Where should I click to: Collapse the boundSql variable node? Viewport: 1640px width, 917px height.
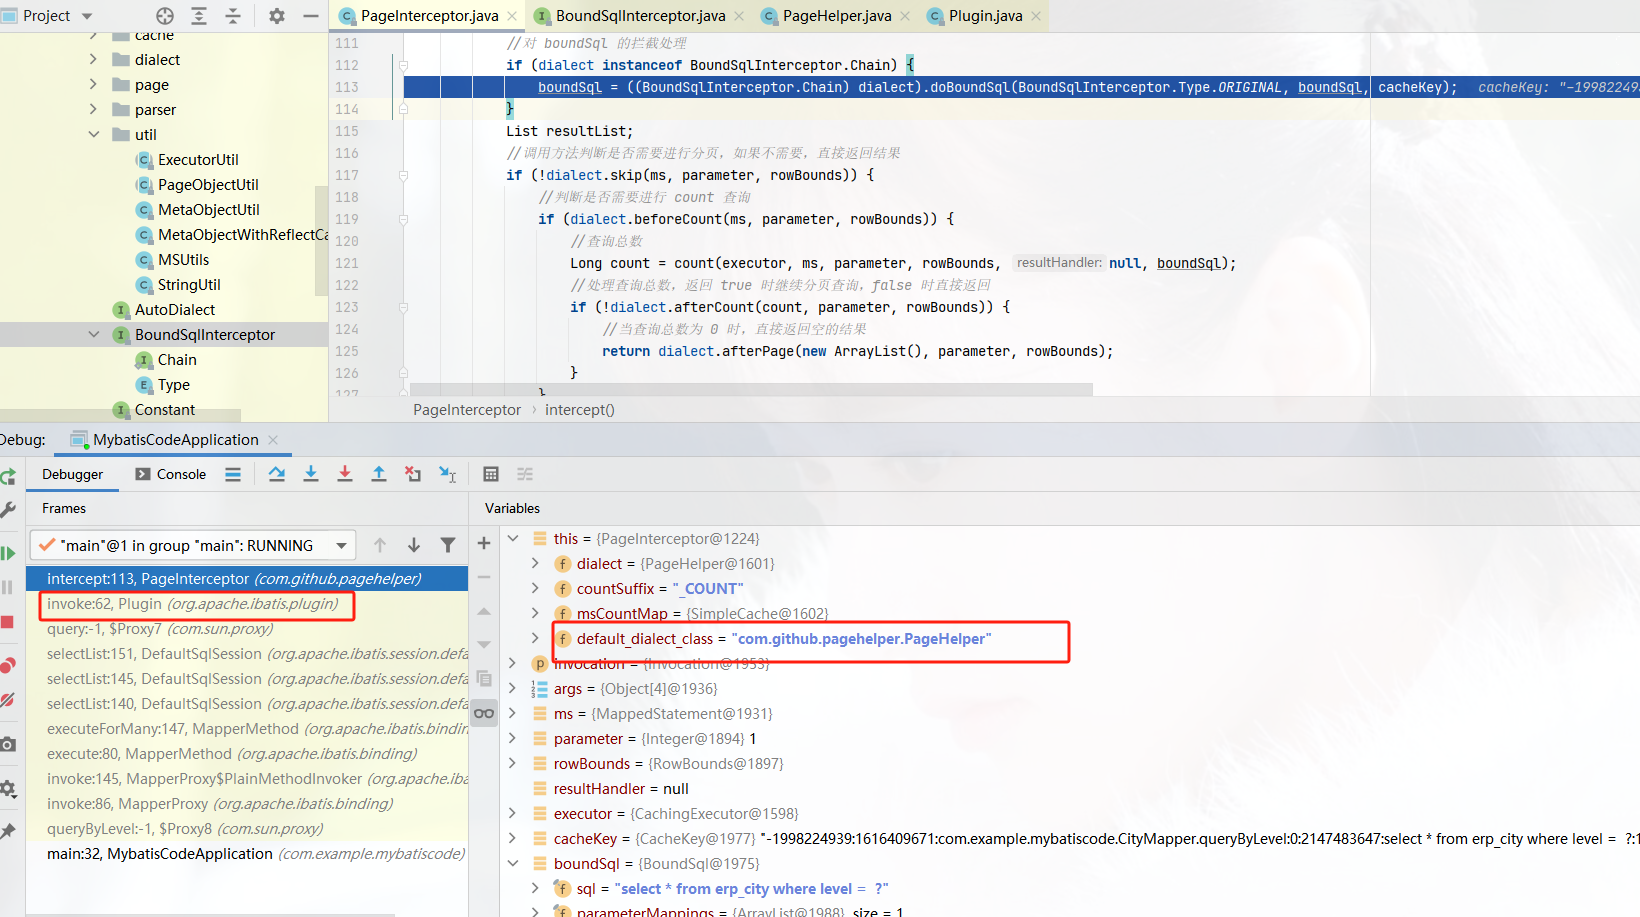tap(513, 863)
